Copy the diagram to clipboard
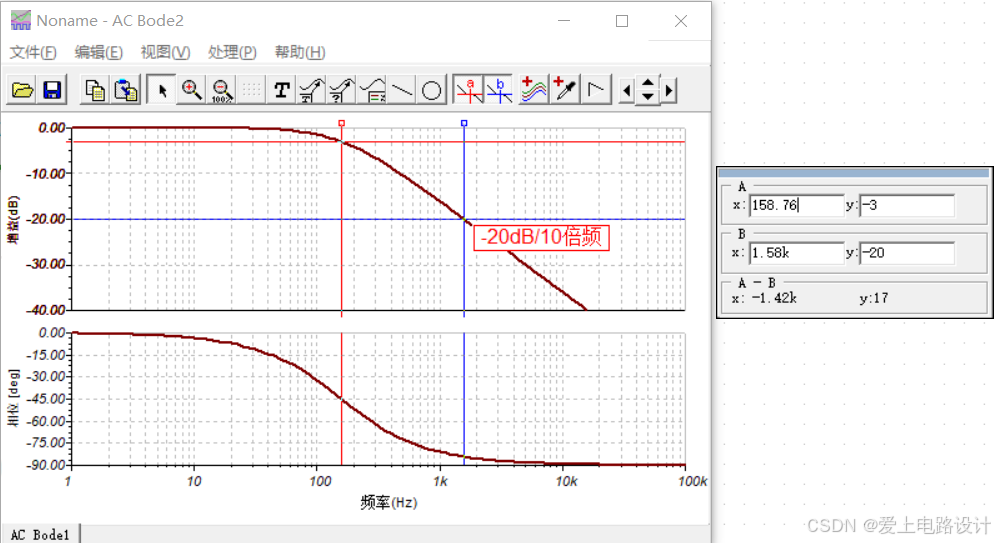This screenshot has height=543, width=995. tap(95, 90)
